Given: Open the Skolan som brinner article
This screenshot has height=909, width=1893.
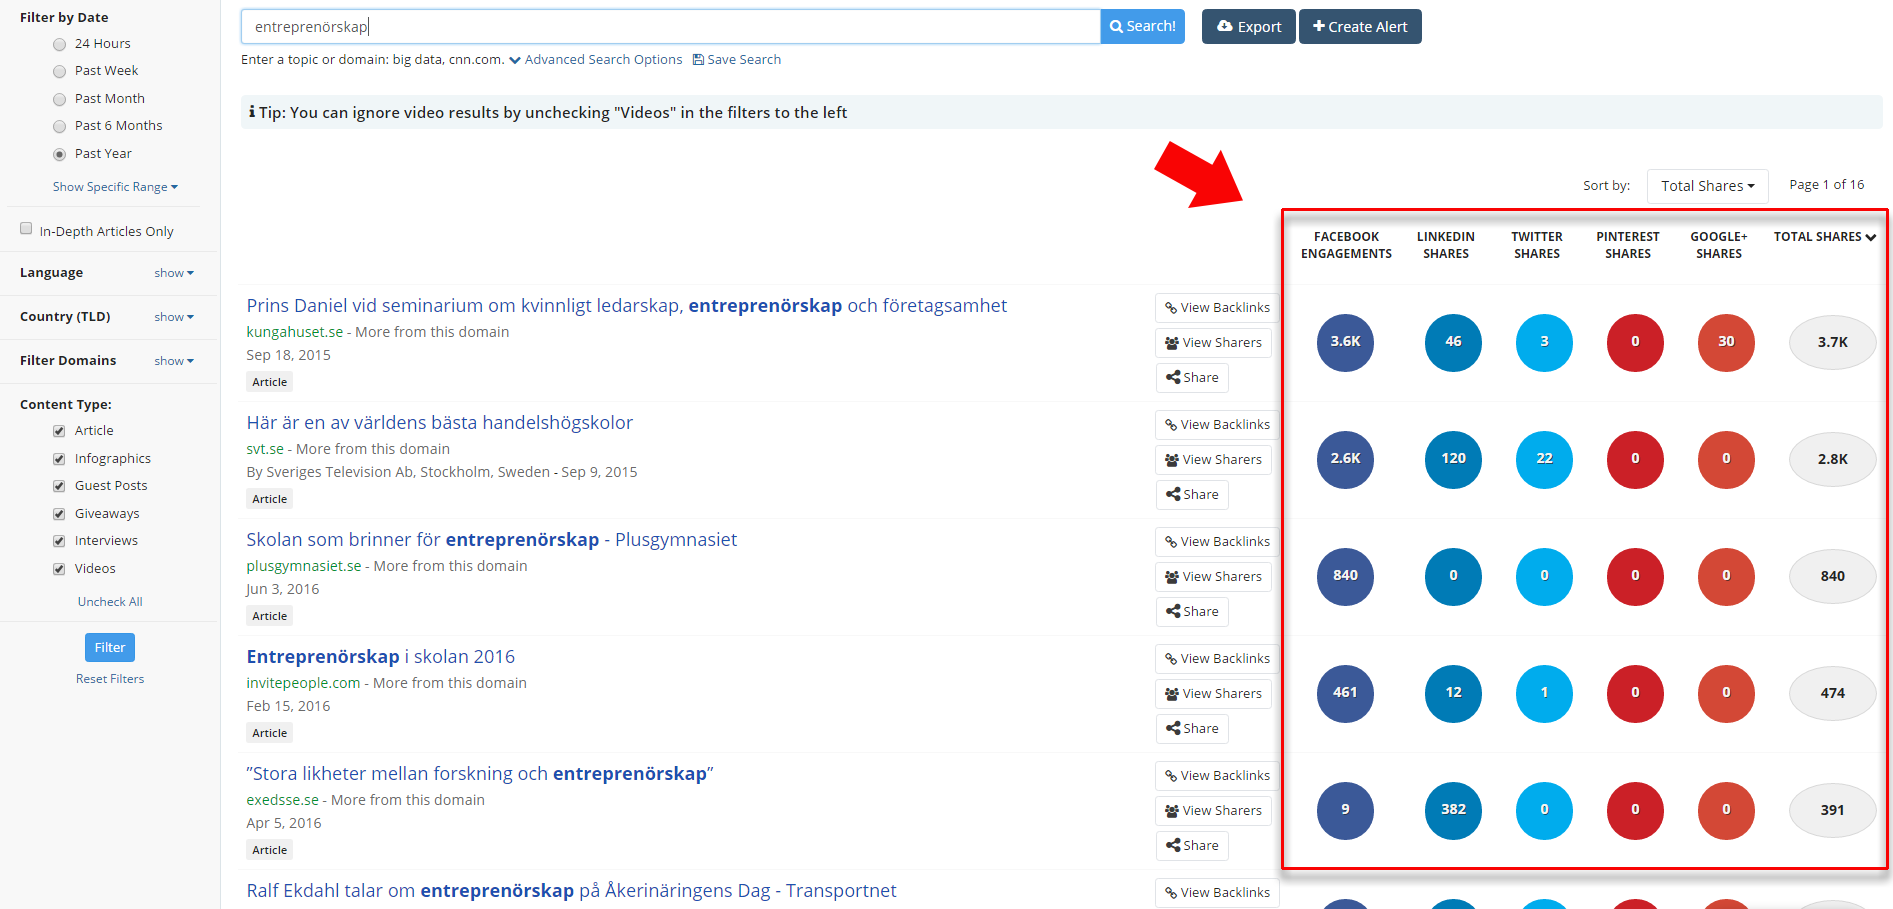Looking at the screenshot, I should point(492,540).
